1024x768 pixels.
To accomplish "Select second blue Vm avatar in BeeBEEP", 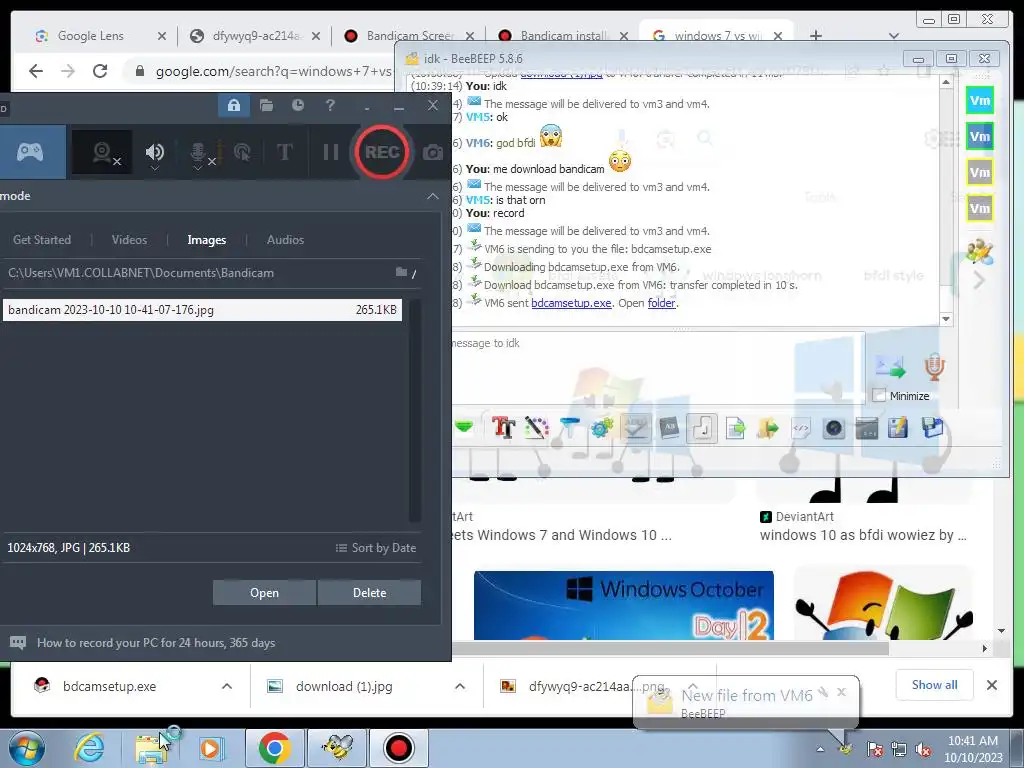I will 980,136.
